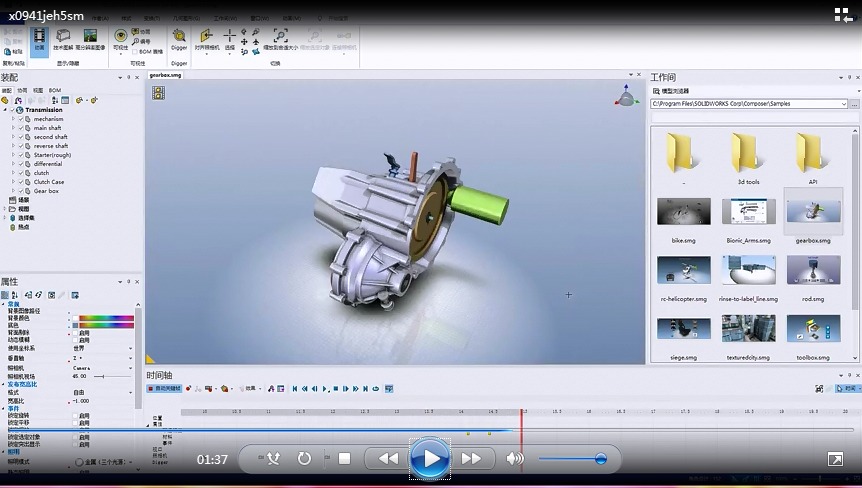Open full-screen view via bottom-right player icon
This screenshot has width=862, height=488.
(x=835, y=459)
